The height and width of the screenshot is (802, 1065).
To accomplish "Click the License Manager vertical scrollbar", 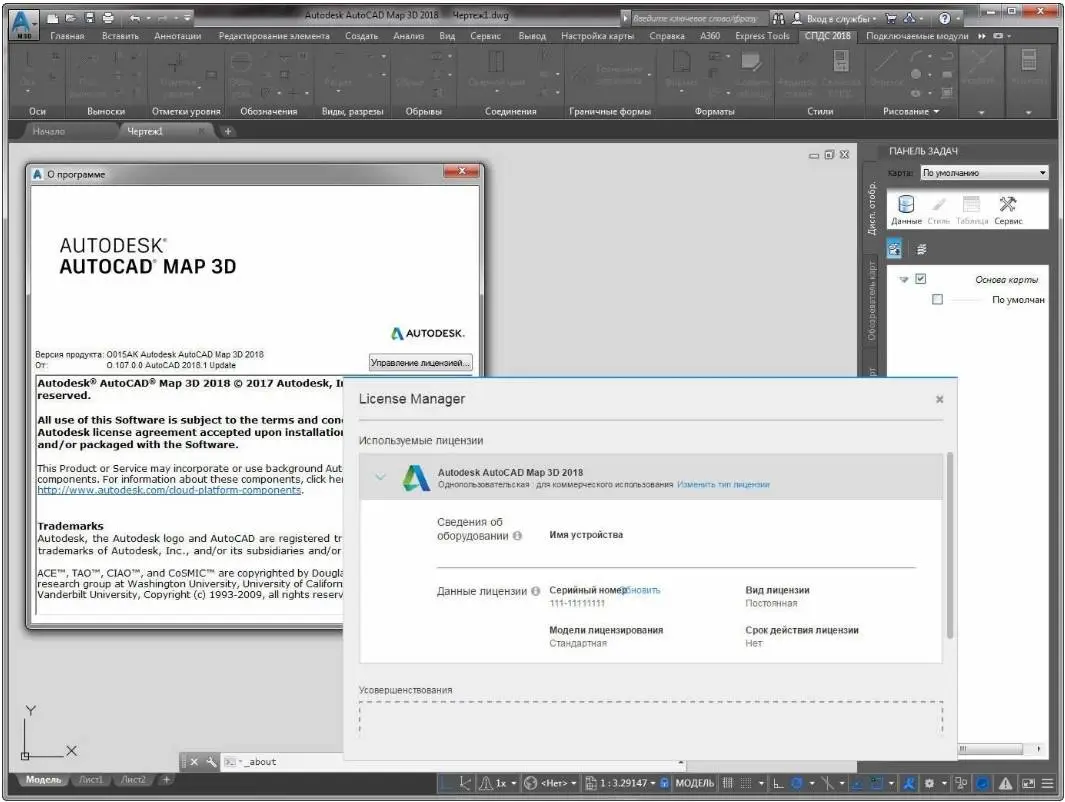I will click(x=950, y=545).
